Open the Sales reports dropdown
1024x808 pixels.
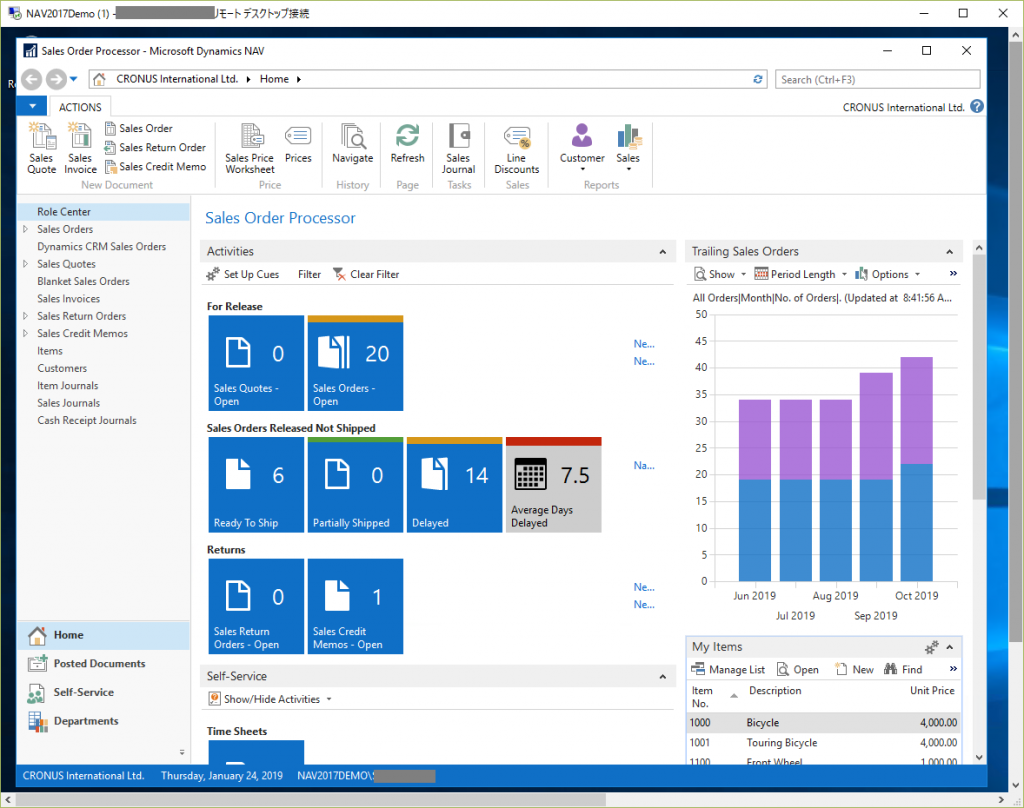click(628, 147)
